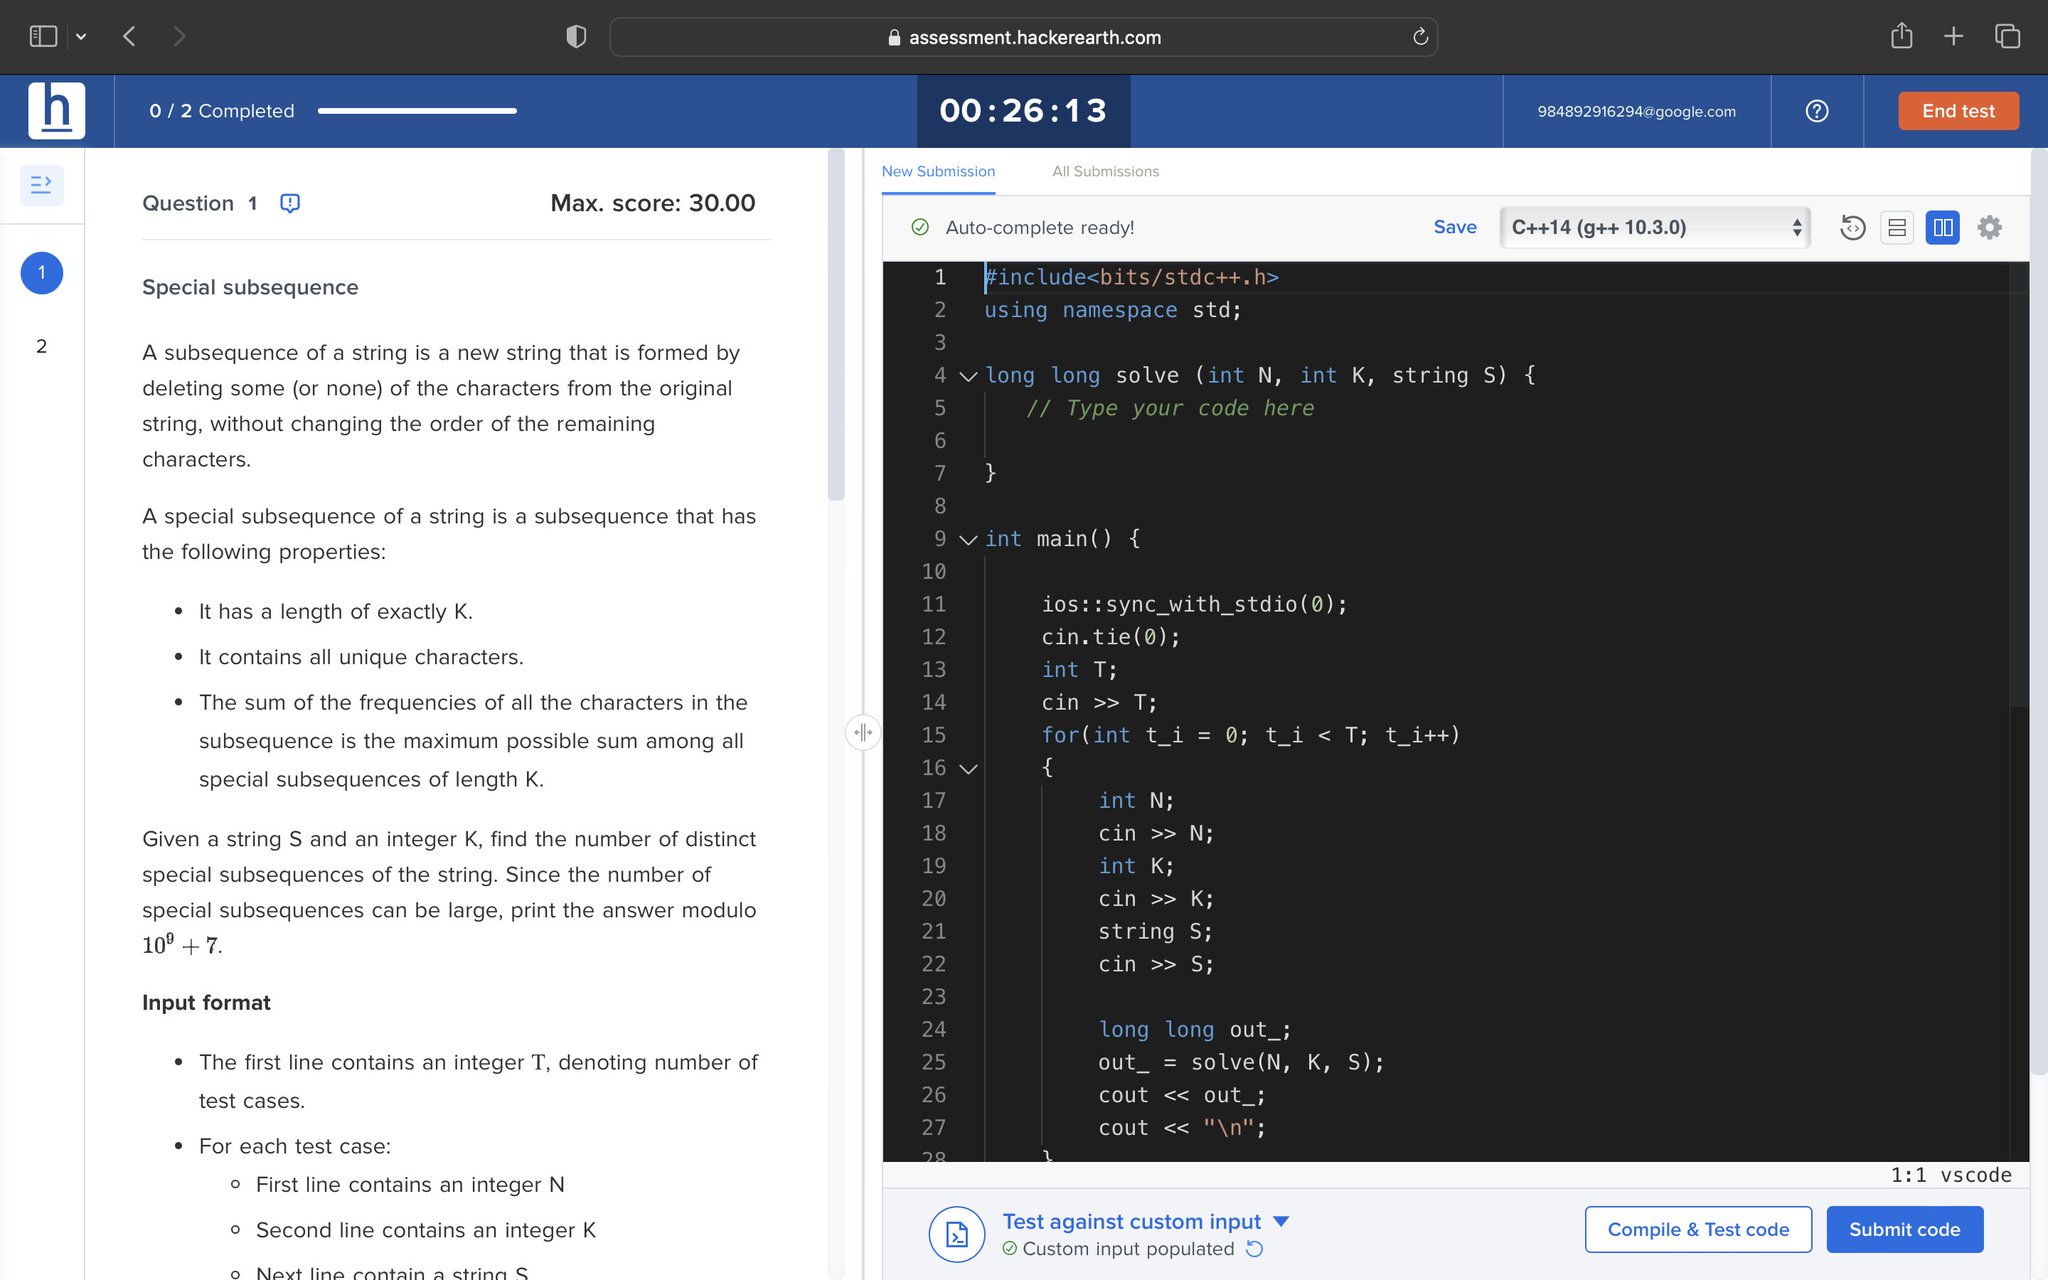Image resolution: width=2048 pixels, height=1280 pixels.
Task: Click Compile & Test code button
Action: tap(1698, 1229)
